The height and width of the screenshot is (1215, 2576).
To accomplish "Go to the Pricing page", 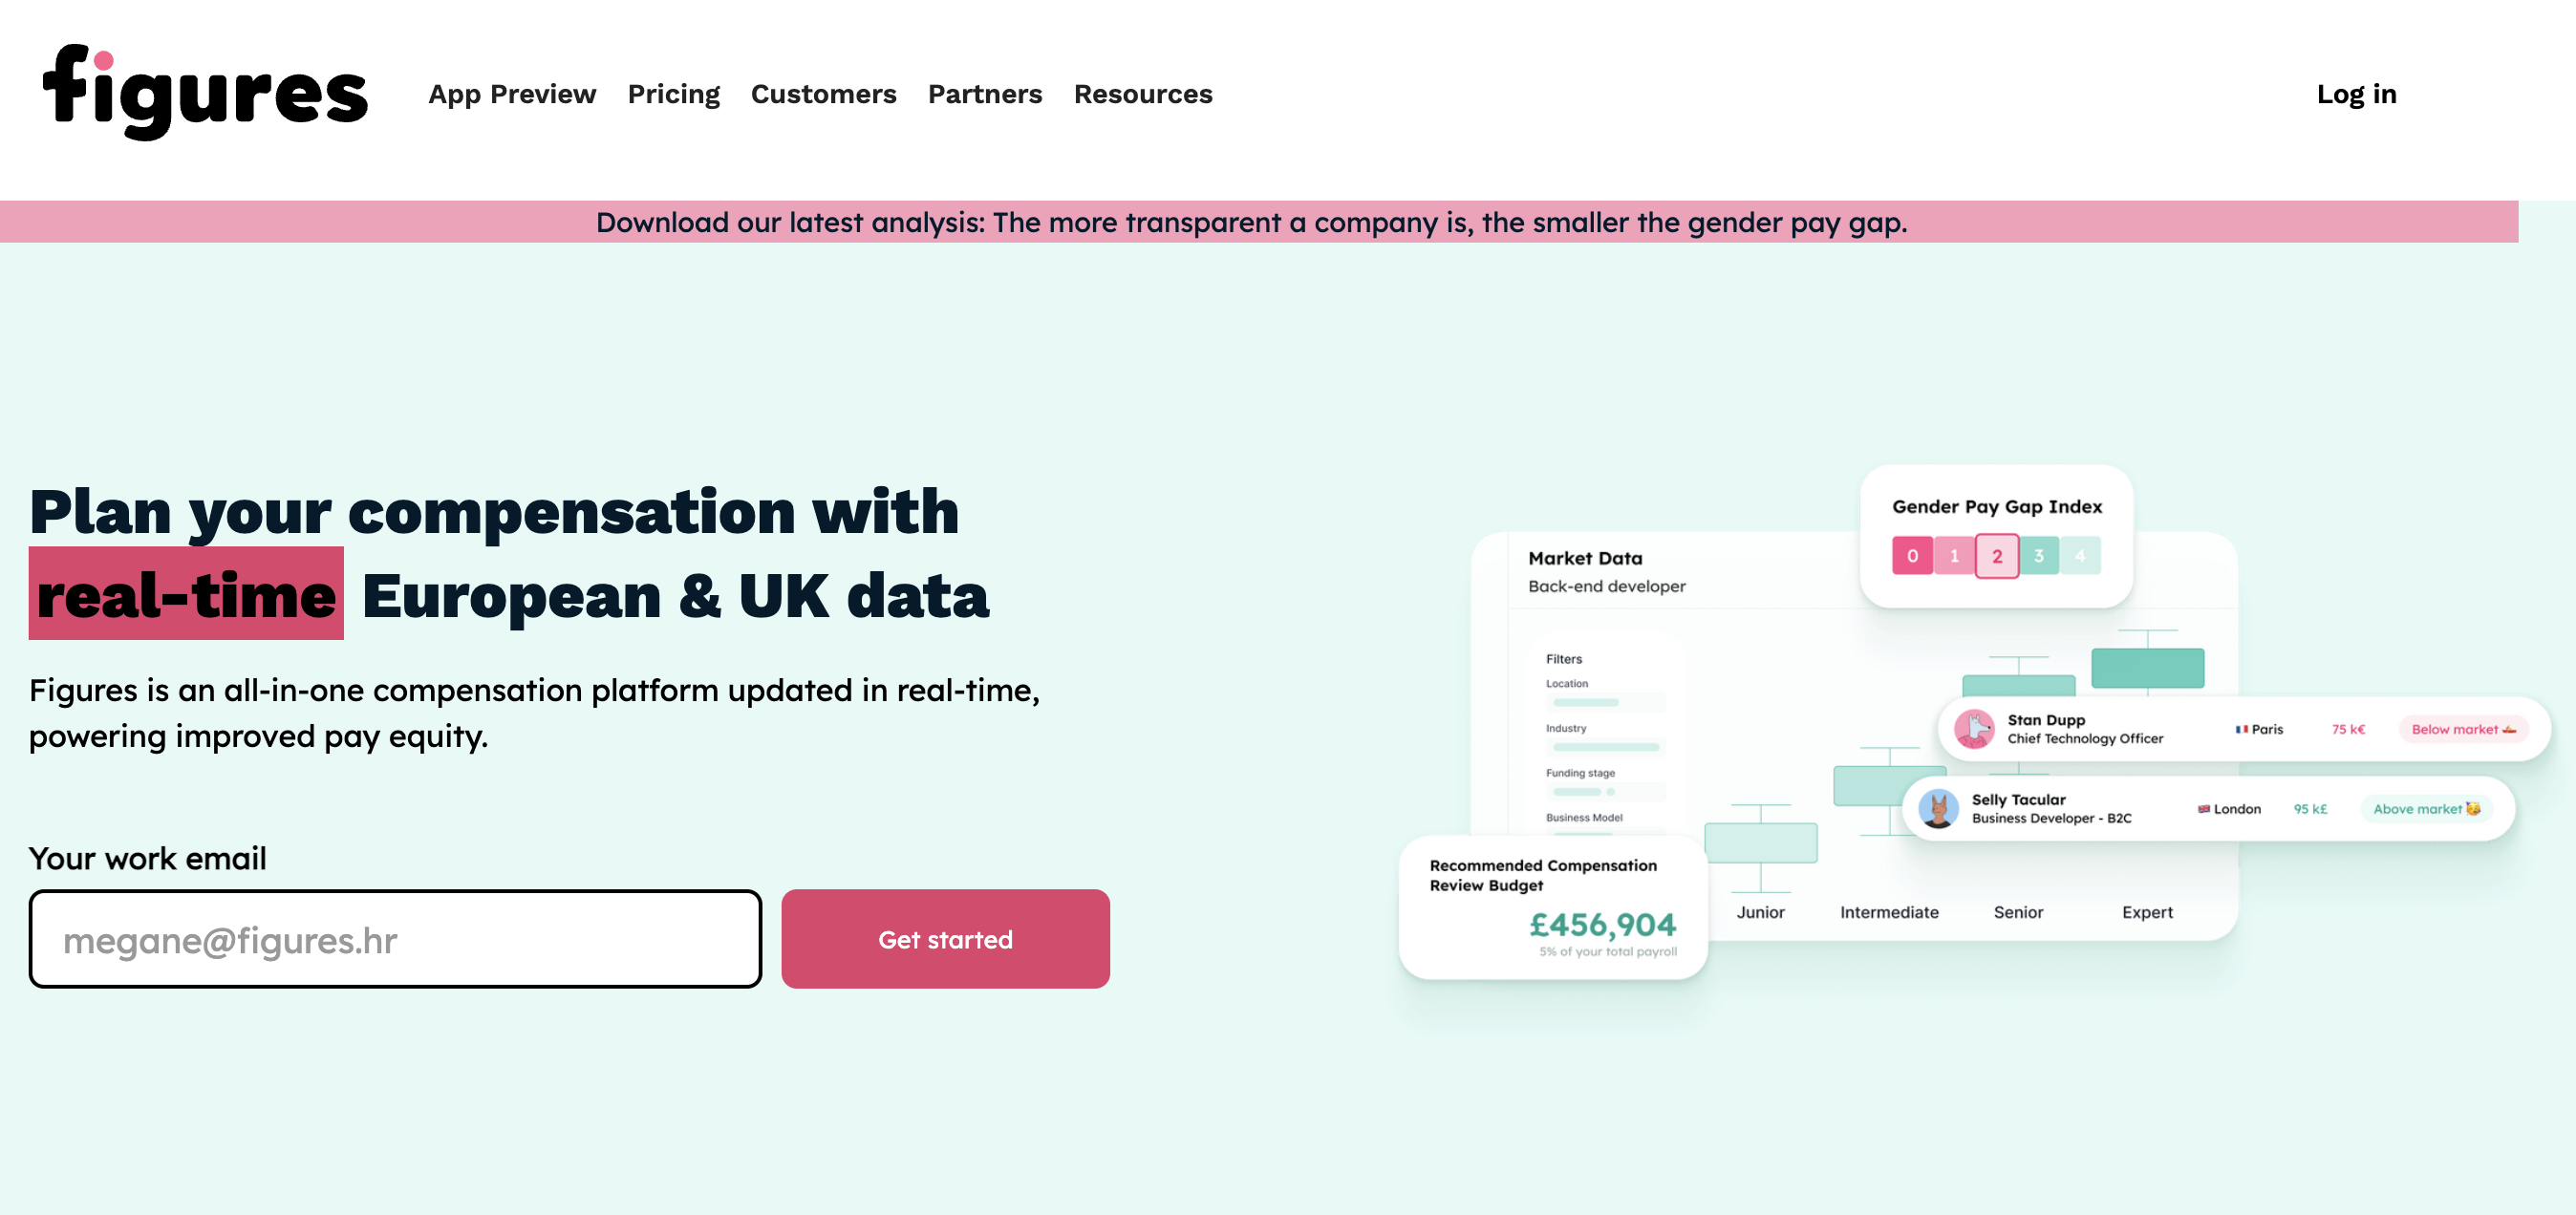I will [673, 94].
